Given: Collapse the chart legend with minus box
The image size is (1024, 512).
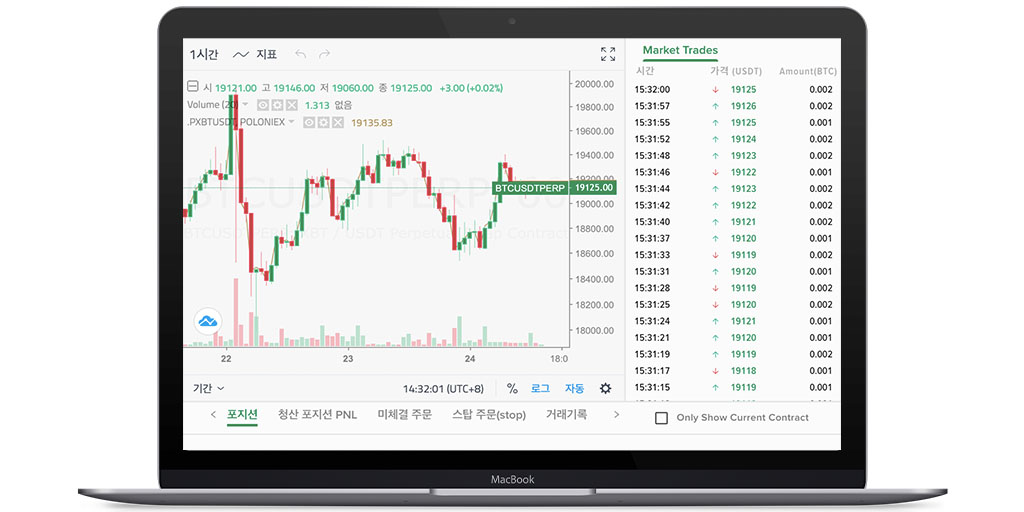Looking at the screenshot, I should 193,87.
